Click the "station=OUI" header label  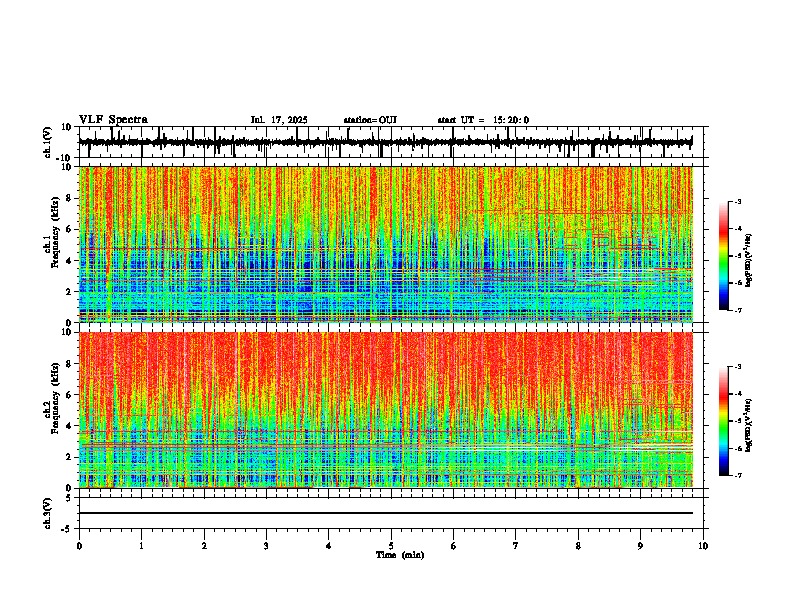[370, 120]
